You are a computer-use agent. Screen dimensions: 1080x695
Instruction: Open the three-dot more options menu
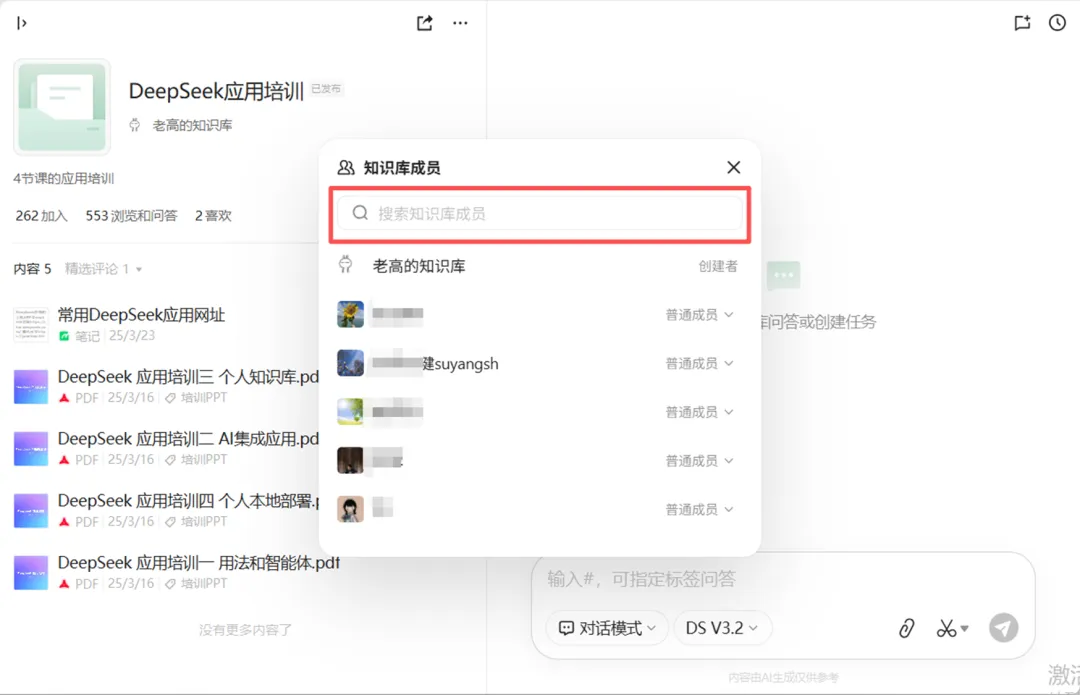(x=460, y=23)
